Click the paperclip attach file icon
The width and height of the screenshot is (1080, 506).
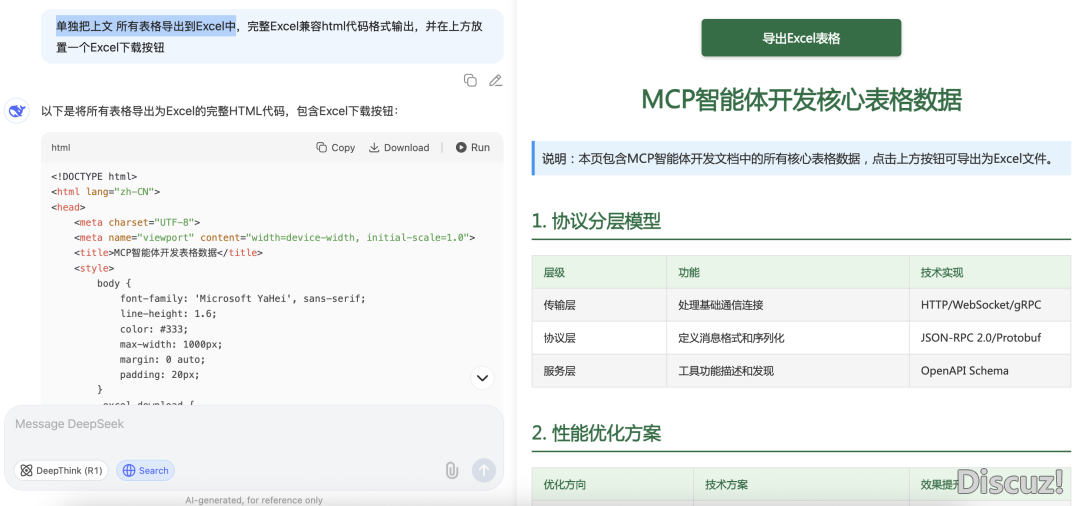(451, 470)
